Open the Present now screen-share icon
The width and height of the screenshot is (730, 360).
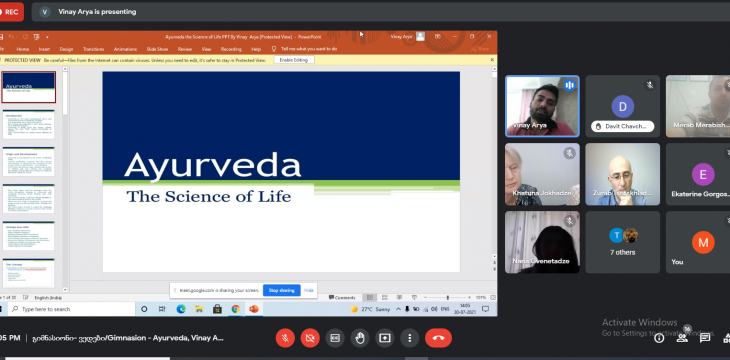pos(385,338)
